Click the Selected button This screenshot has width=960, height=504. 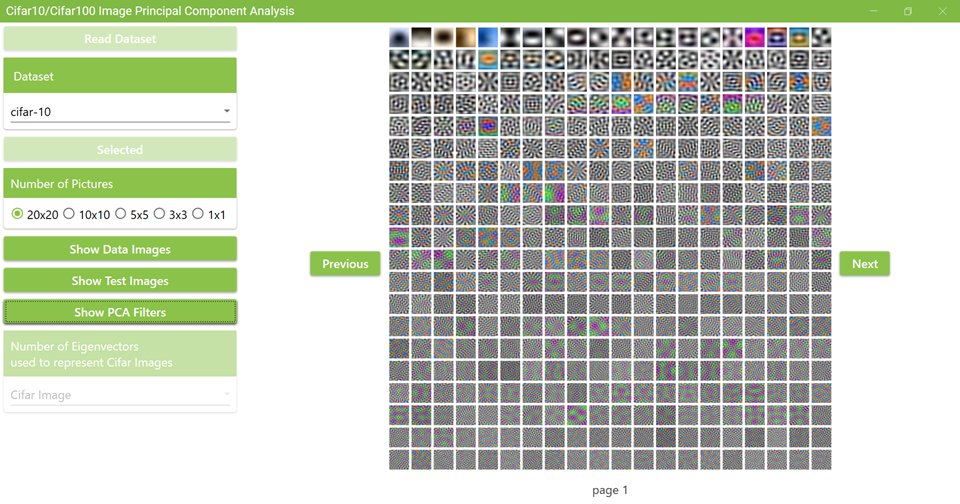(120, 149)
